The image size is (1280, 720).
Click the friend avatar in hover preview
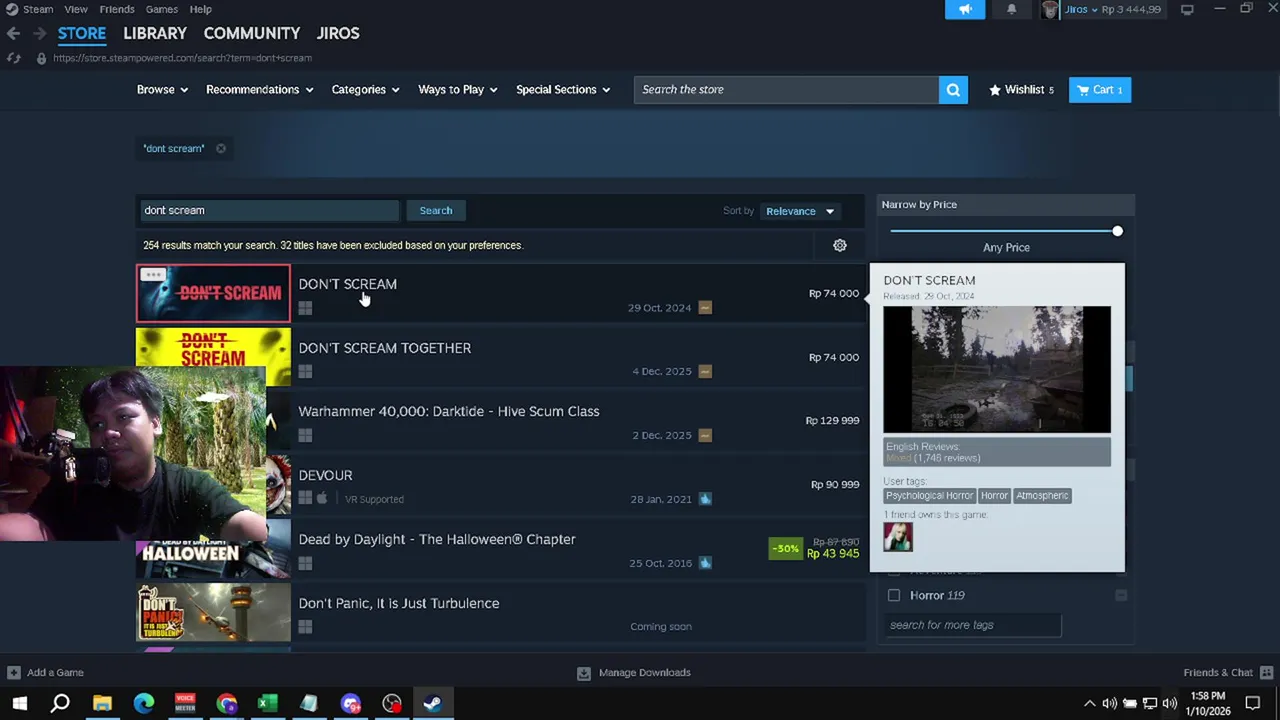[898, 537]
